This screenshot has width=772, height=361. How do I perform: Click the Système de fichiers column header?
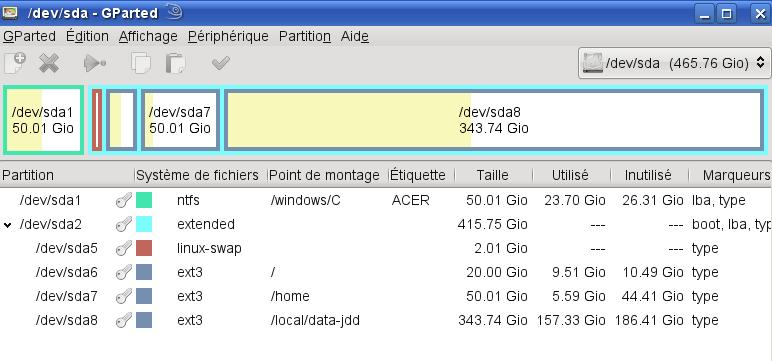click(x=197, y=175)
